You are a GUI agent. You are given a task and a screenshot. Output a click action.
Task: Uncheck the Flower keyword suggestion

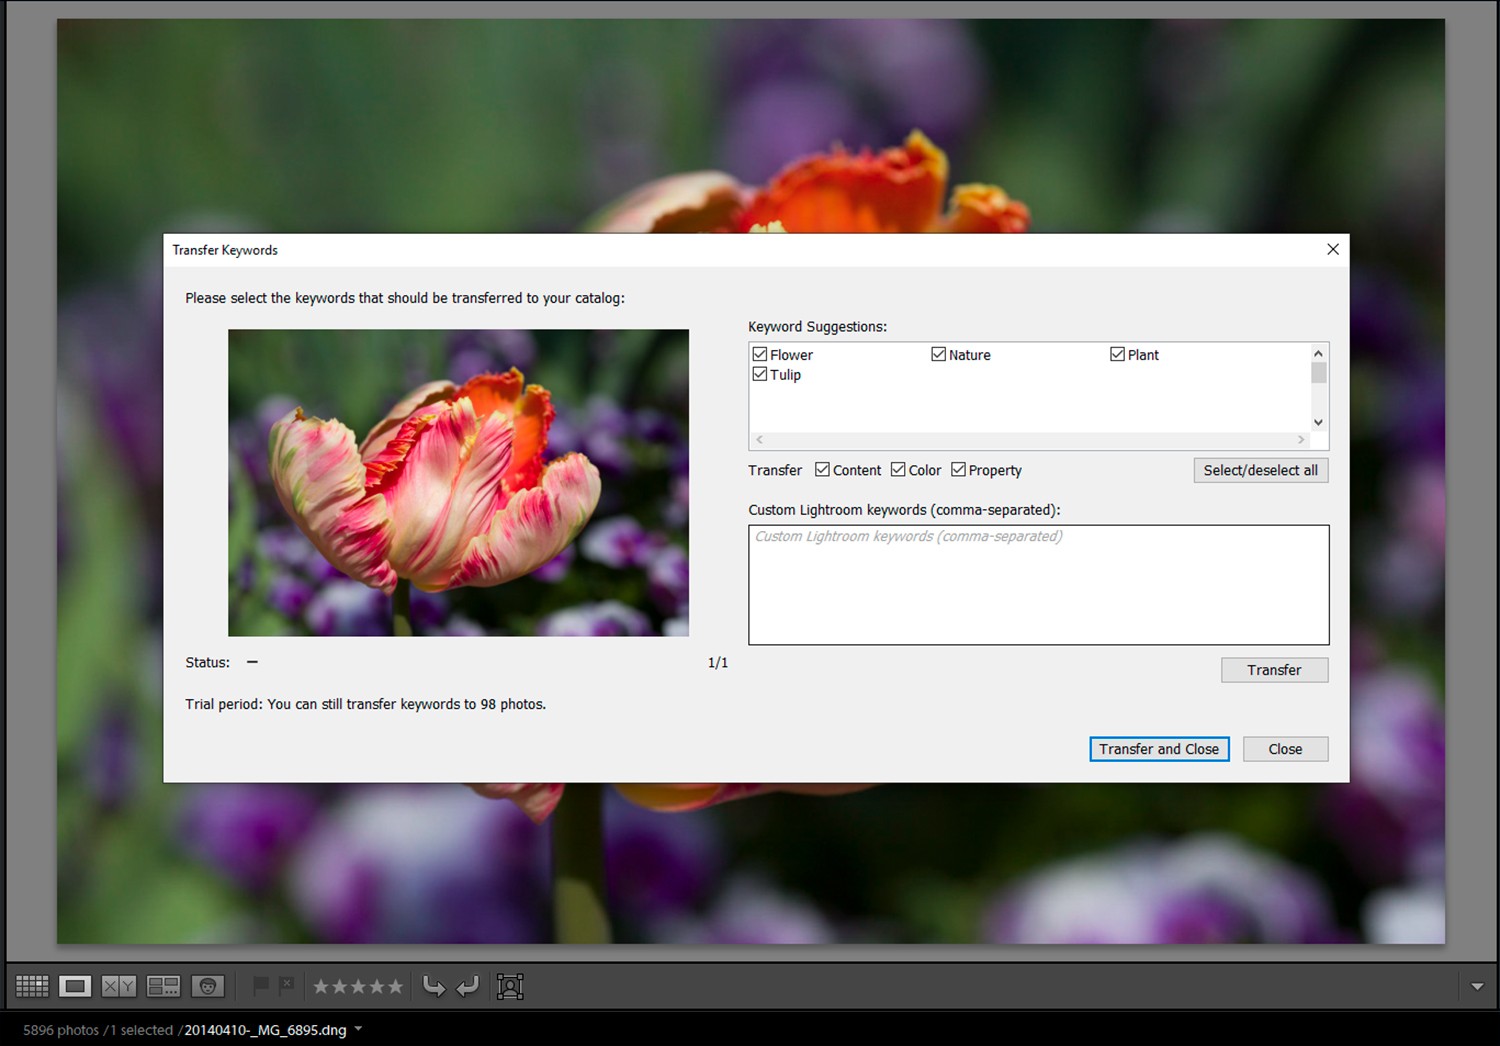(x=761, y=354)
